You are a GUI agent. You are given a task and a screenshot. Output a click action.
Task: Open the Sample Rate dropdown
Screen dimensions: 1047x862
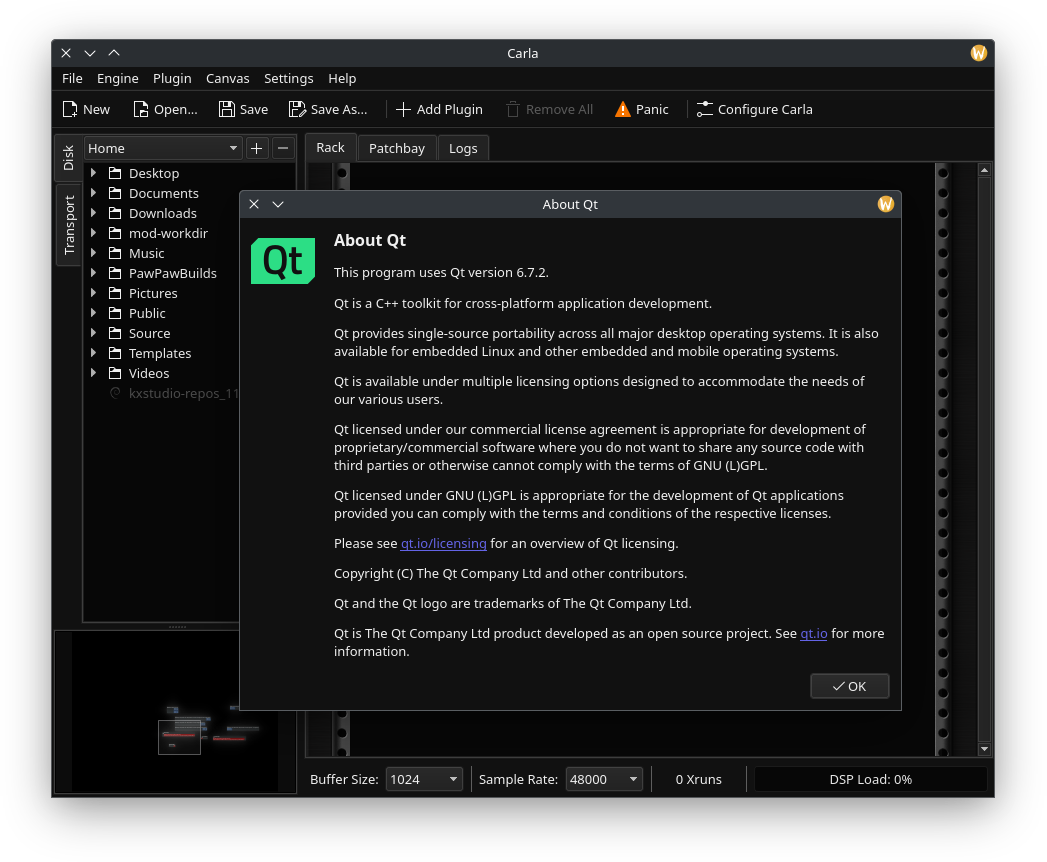604,779
